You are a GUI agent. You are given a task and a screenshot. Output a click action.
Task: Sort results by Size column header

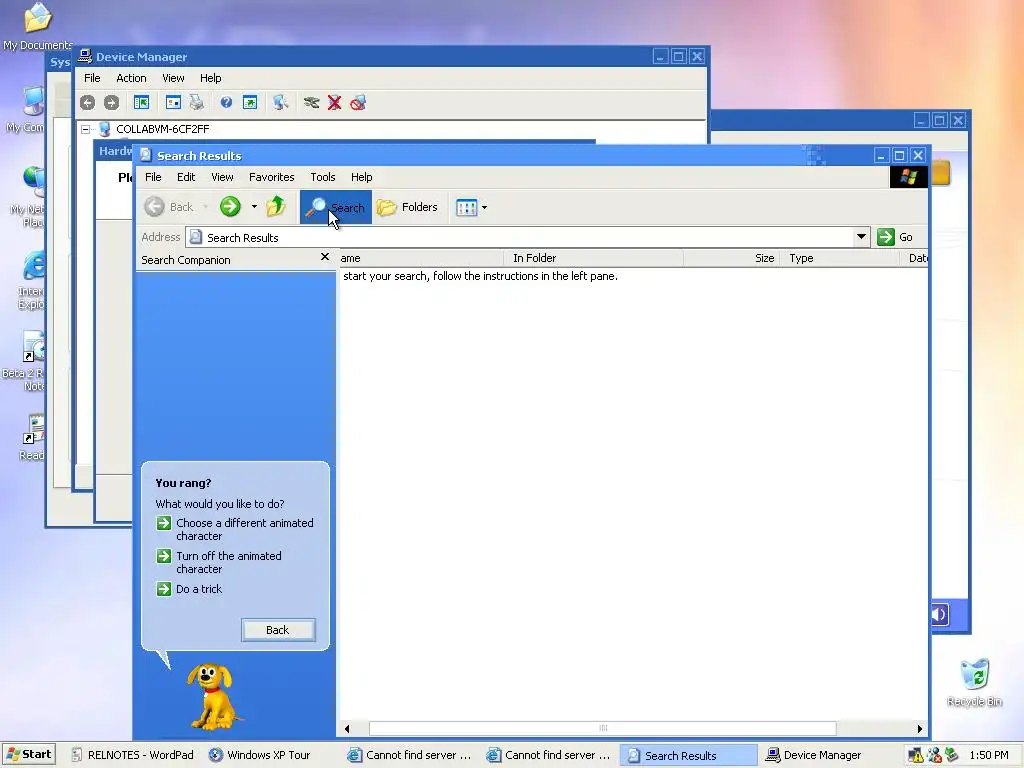tap(731, 258)
